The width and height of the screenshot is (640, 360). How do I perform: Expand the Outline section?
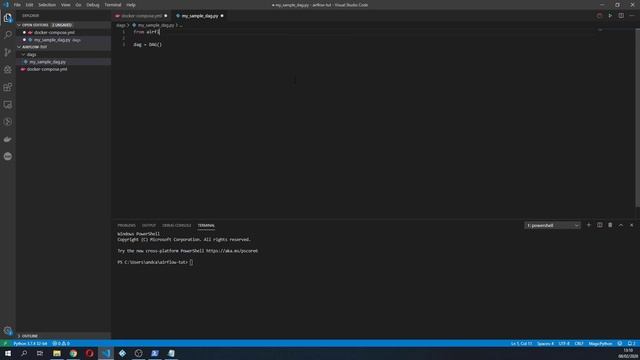click(x=19, y=336)
